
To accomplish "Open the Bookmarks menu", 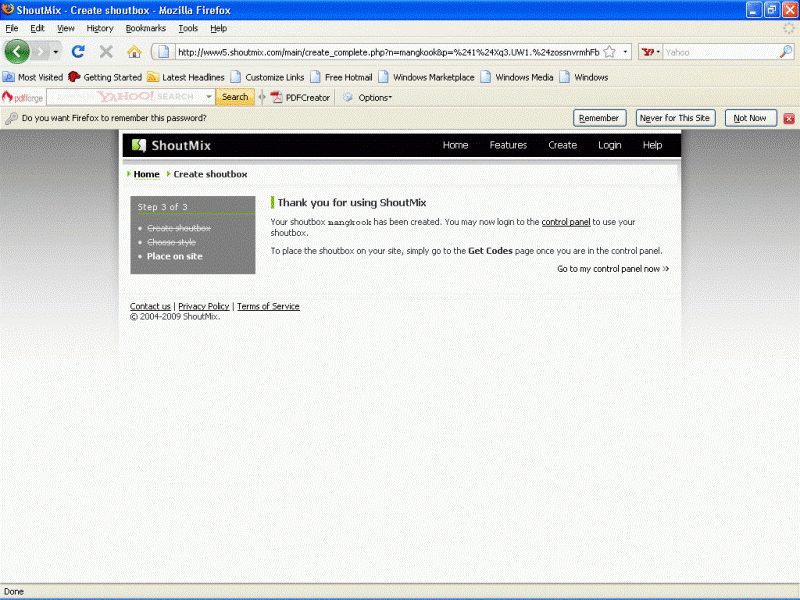I will (145, 28).
